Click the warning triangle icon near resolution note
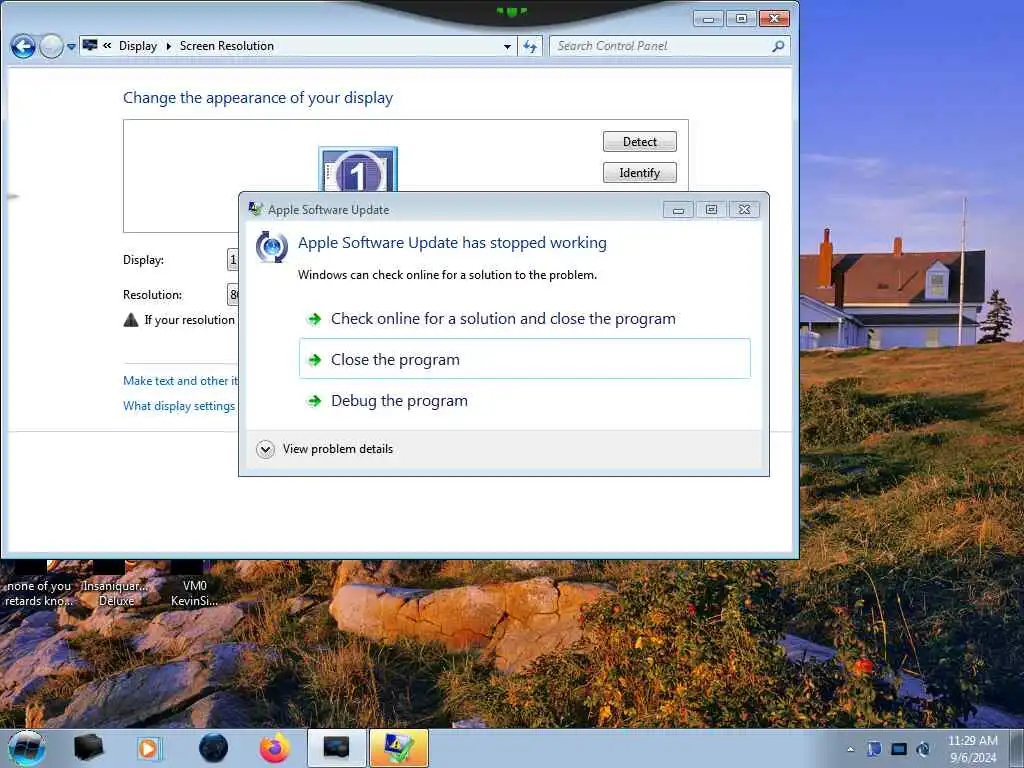This screenshot has width=1024, height=768. coord(131,320)
